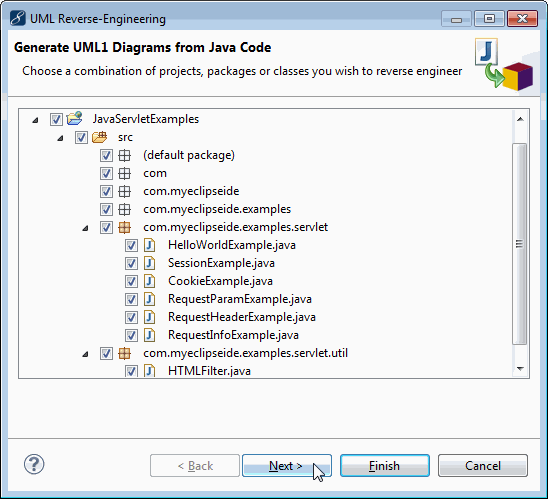
Task: Click the JavaServletExamples project folder icon
Action: [74, 119]
